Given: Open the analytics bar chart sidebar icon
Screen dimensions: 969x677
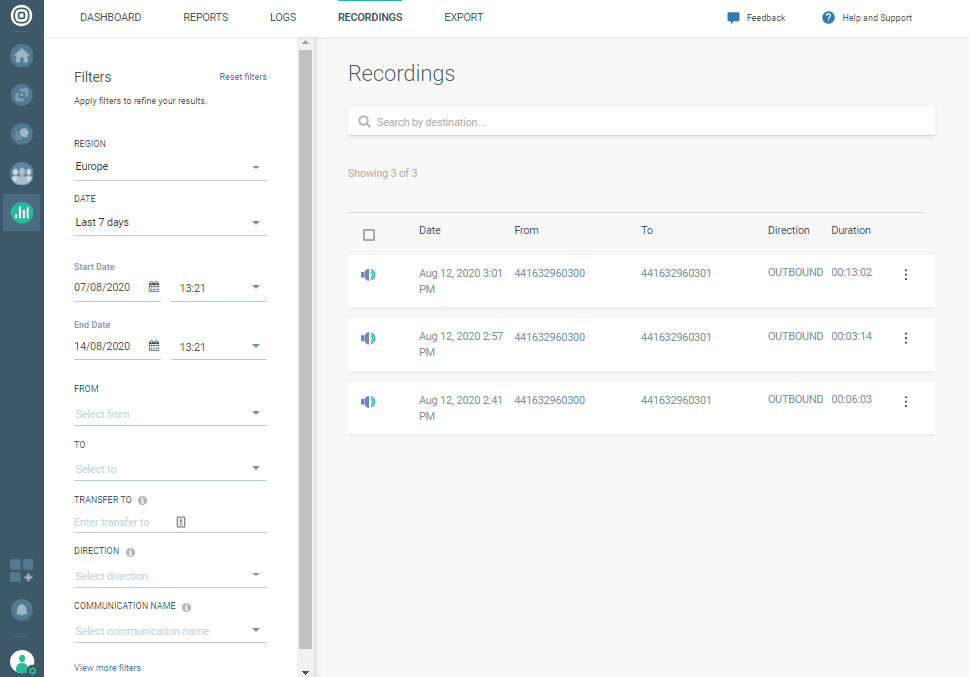Looking at the screenshot, I should pyautogui.click(x=21, y=212).
